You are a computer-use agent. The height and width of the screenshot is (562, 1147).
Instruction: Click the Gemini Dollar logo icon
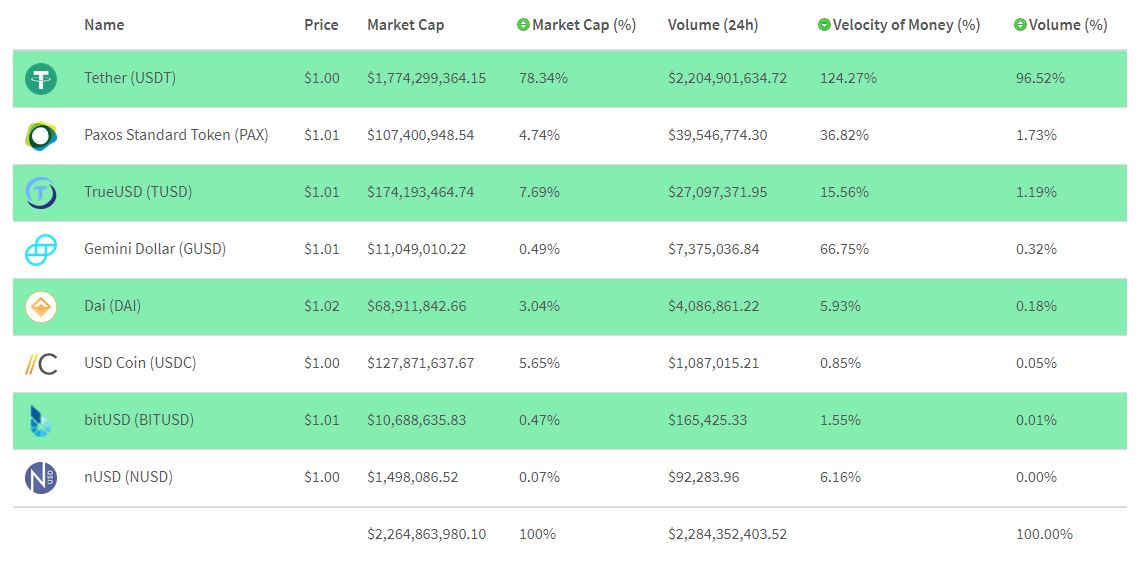click(x=41, y=249)
